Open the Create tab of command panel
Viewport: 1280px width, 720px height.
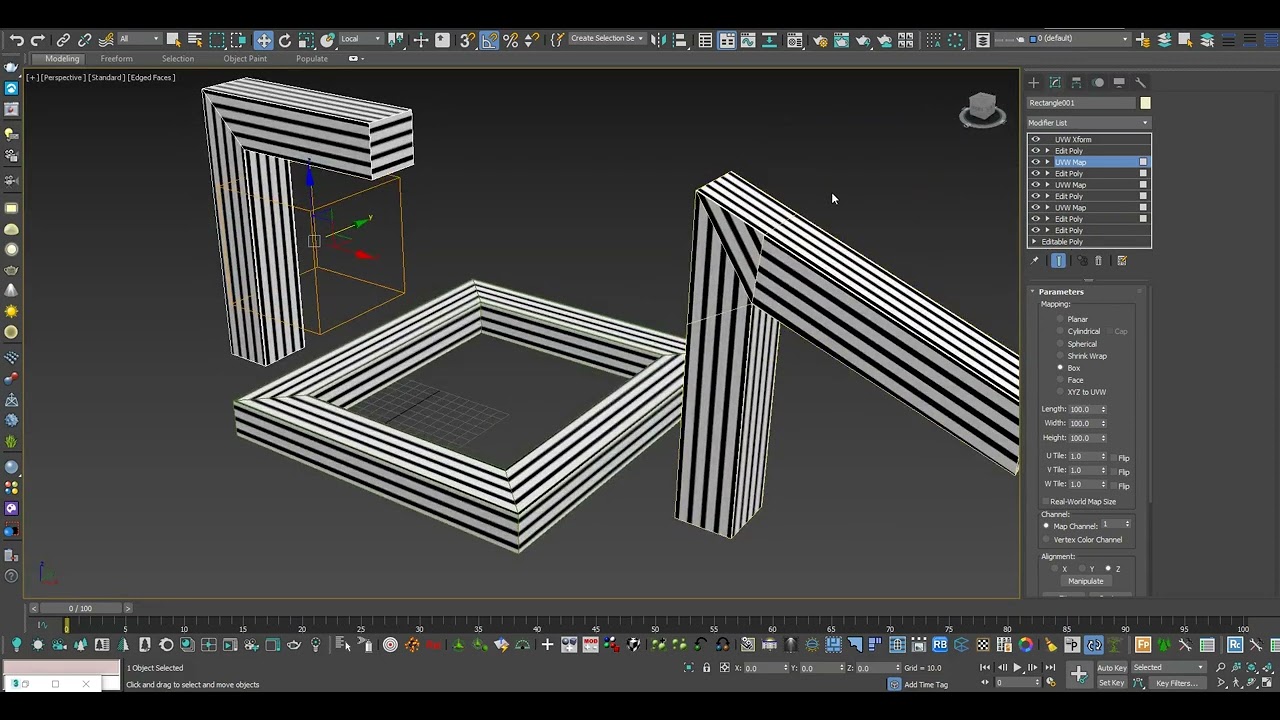click(1034, 83)
